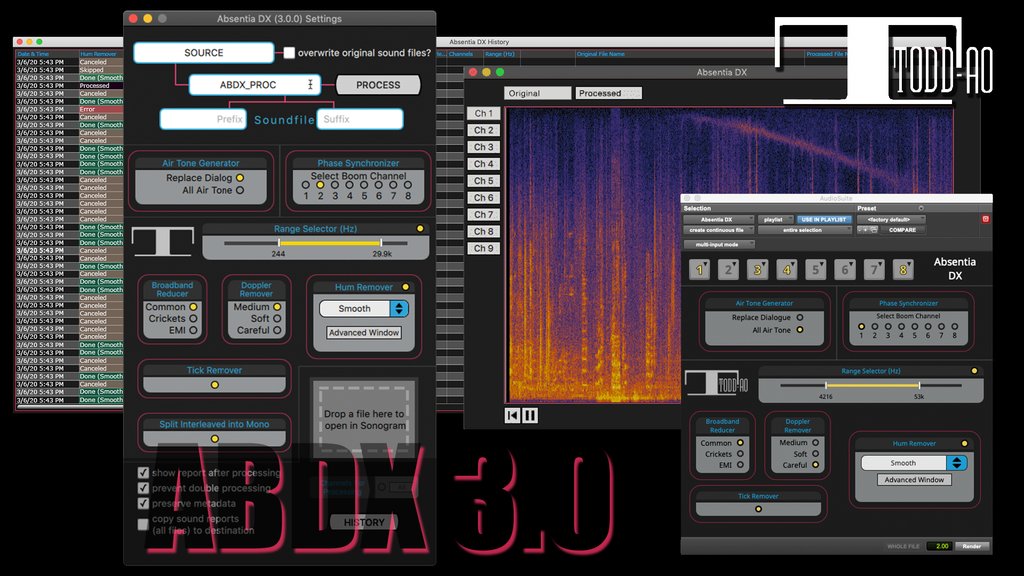The width and height of the screenshot is (1024, 576).
Task: Toggle Hum Remover enable dot in AudioSuite plugin
Action: (x=965, y=443)
